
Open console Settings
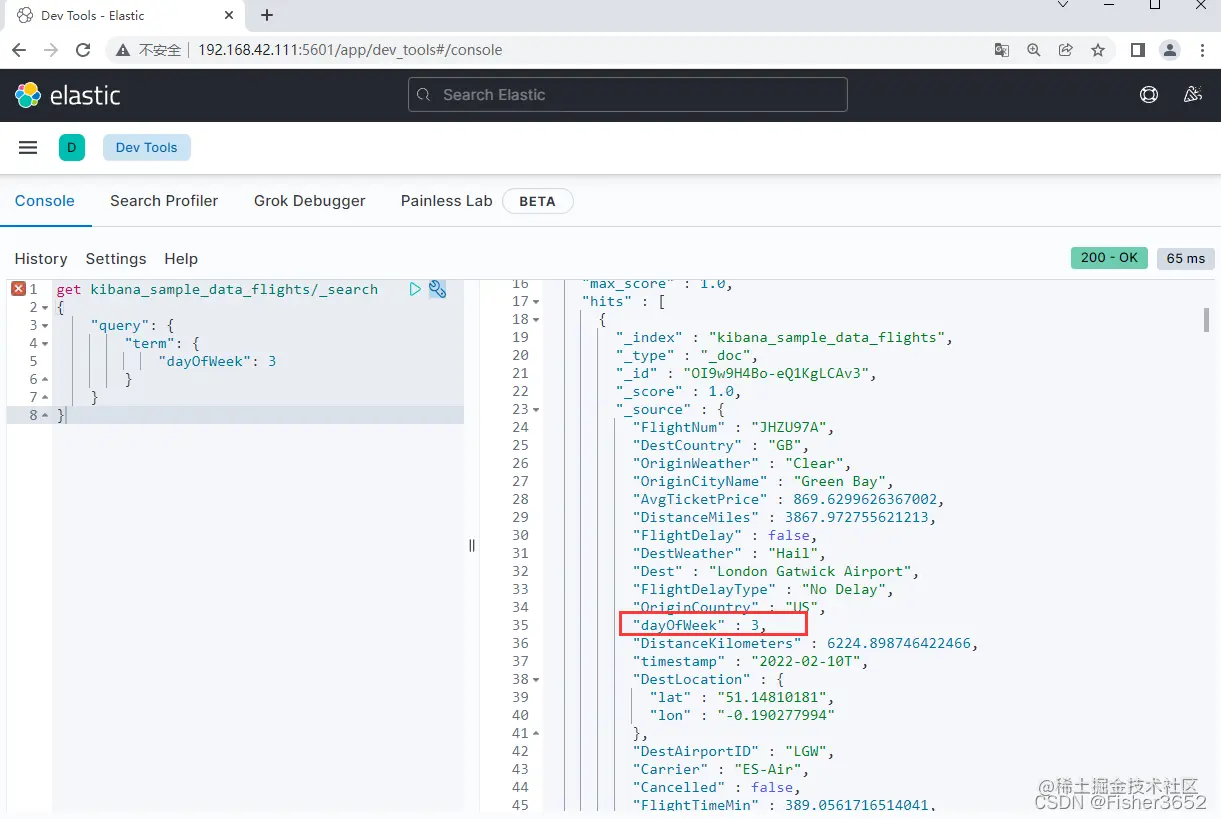coord(116,259)
